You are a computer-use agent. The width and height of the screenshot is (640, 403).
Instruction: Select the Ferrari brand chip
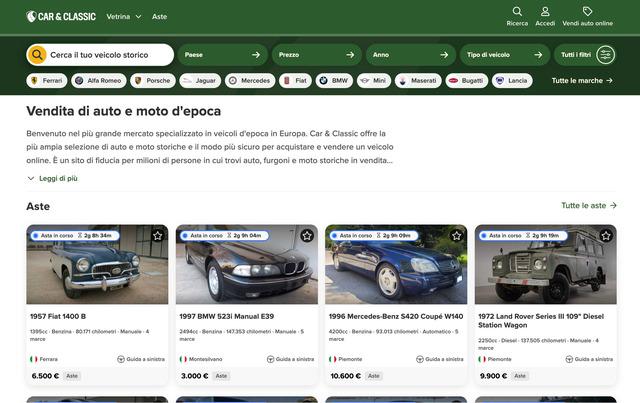46,80
